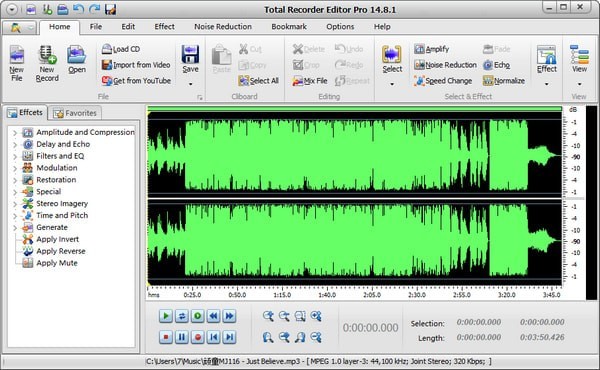Click the quick access Save icon in title bar
600x370 pixels.
pos(110,9)
